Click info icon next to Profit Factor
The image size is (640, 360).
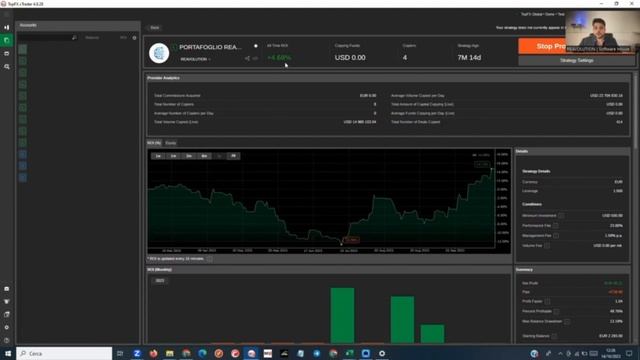547,301
